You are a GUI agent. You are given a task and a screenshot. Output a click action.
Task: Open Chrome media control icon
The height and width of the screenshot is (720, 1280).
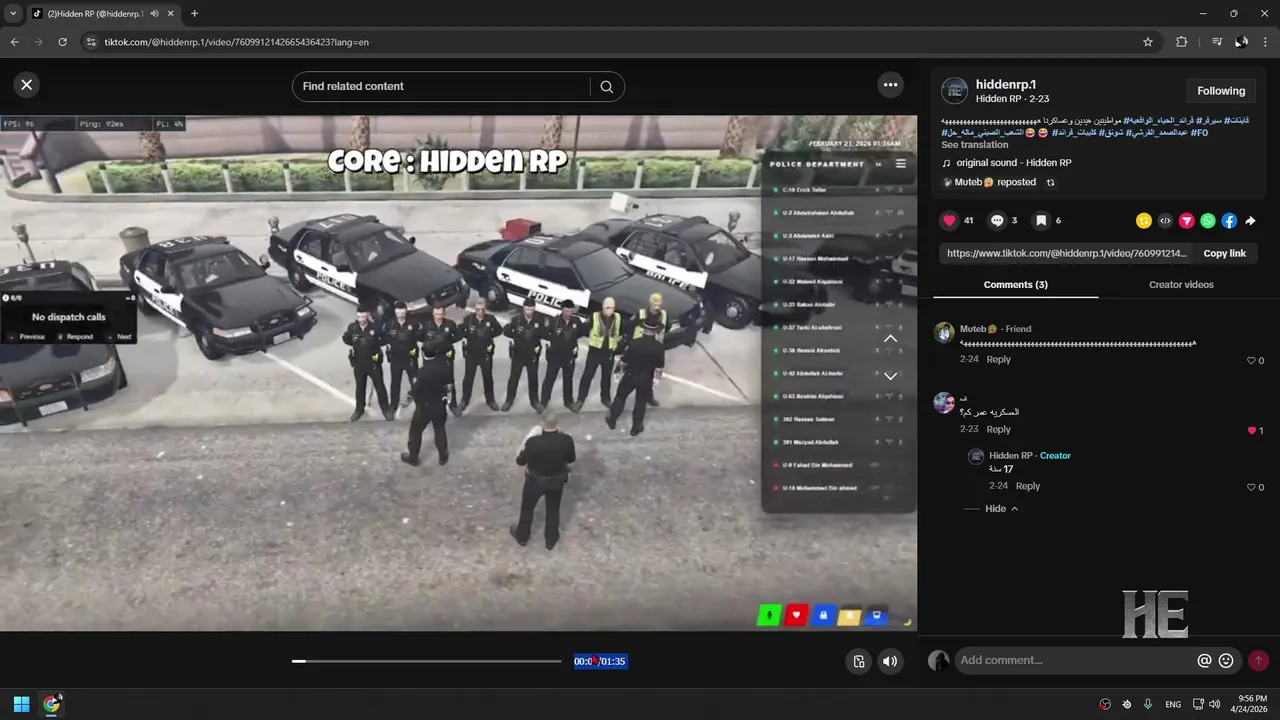click(x=1217, y=42)
